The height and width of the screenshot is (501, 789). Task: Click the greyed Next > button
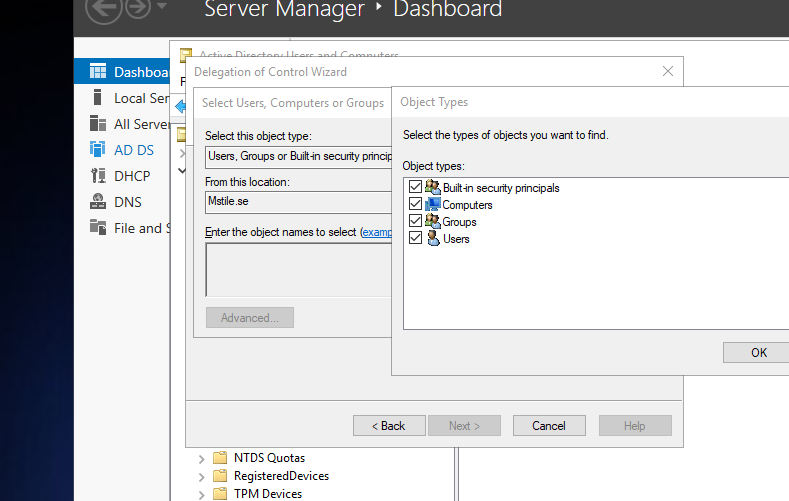point(464,426)
